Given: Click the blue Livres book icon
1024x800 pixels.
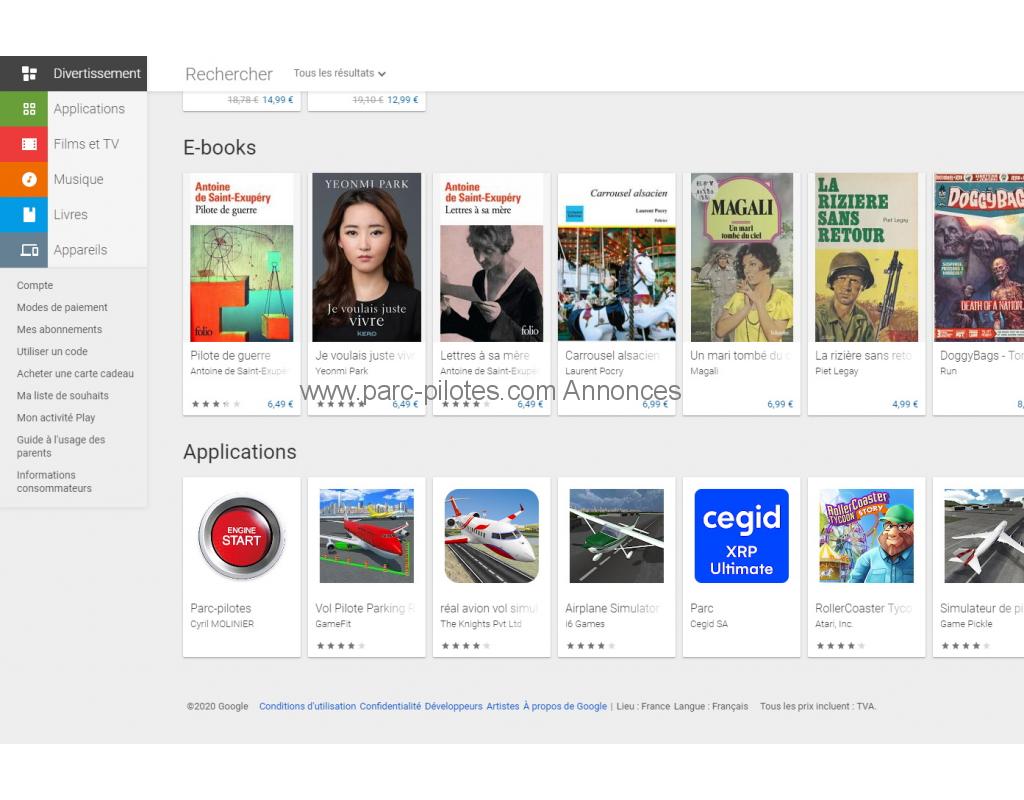Looking at the screenshot, I should point(29,215).
